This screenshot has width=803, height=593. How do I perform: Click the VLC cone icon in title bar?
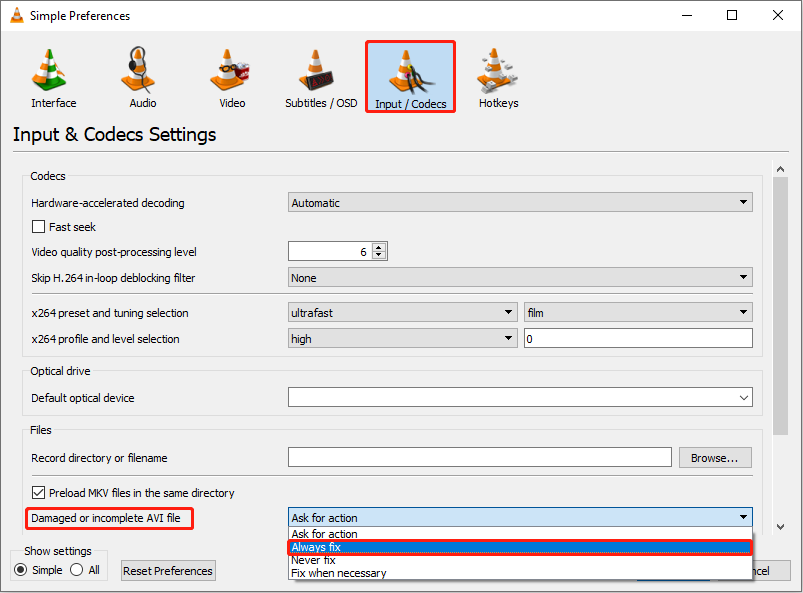click(17, 15)
